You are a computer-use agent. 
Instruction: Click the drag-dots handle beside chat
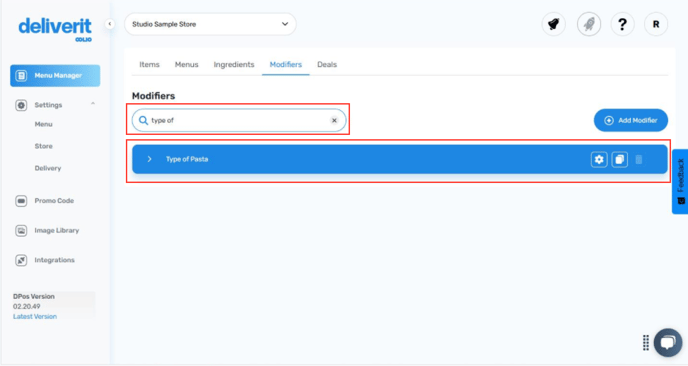[645, 343]
